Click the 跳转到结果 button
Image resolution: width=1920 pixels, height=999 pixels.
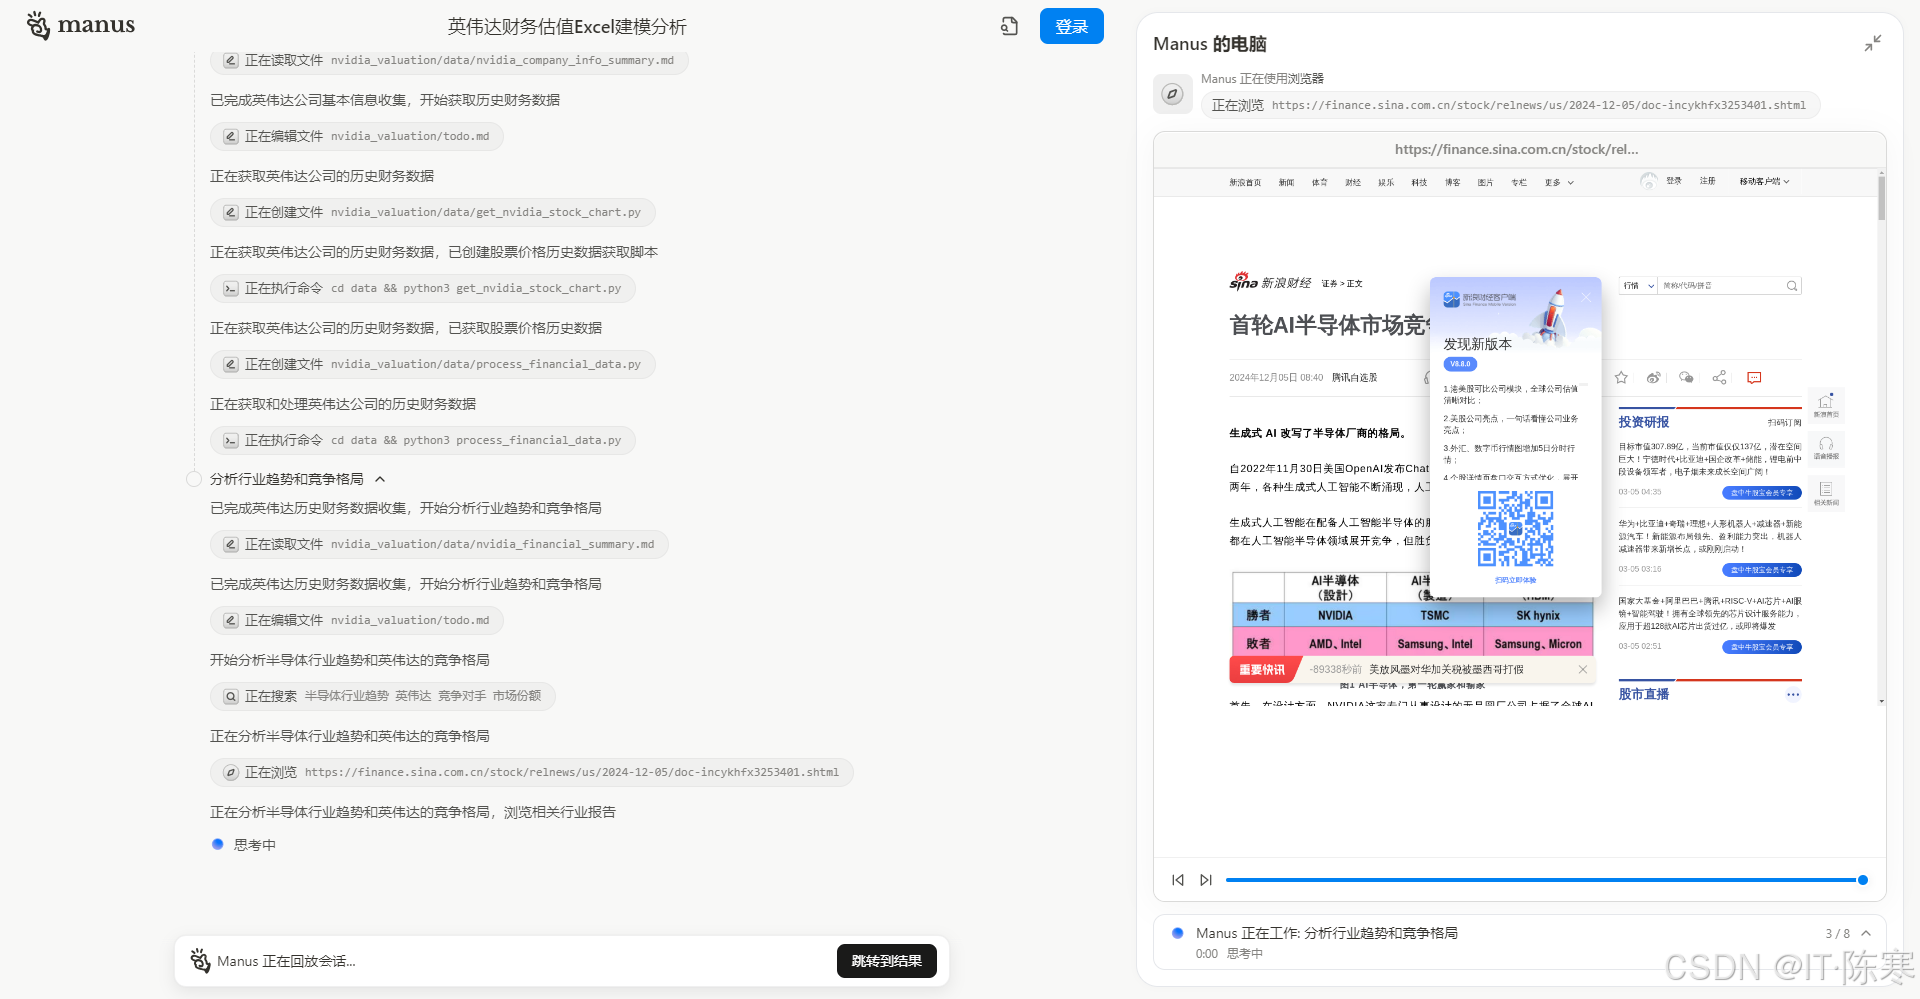coord(886,961)
